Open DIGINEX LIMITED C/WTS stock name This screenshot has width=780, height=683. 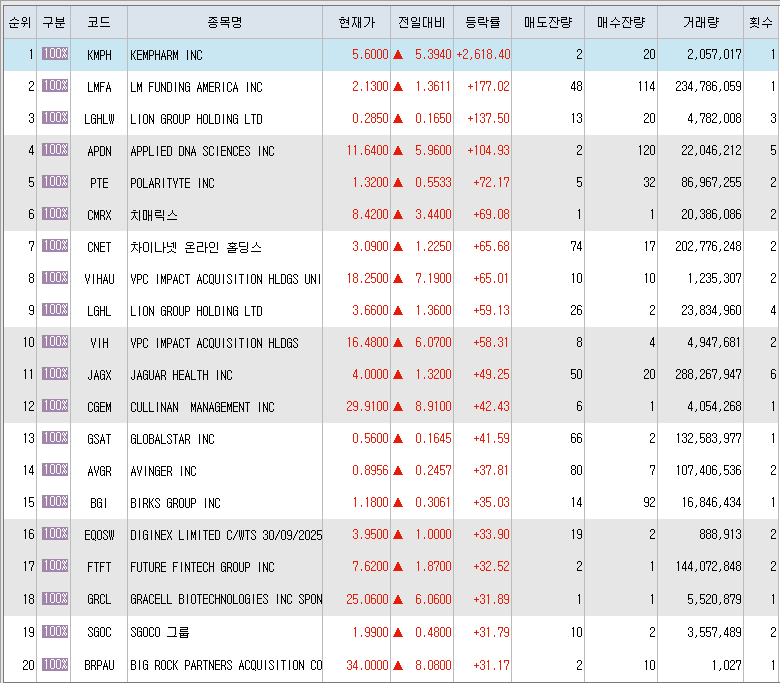pyautogui.click(x=226, y=535)
